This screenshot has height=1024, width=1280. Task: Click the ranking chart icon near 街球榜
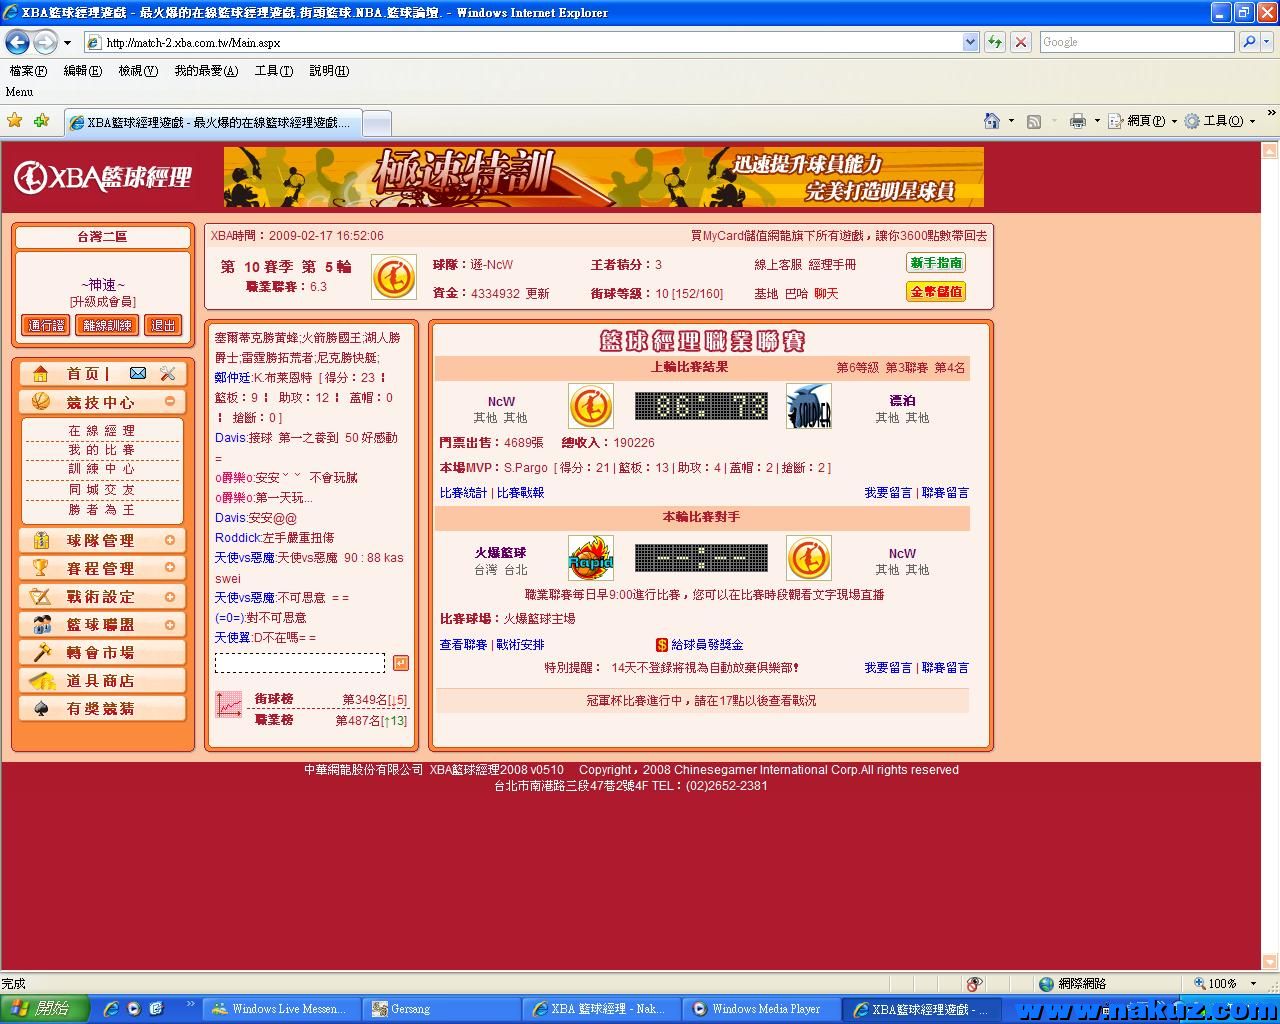click(229, 705)
